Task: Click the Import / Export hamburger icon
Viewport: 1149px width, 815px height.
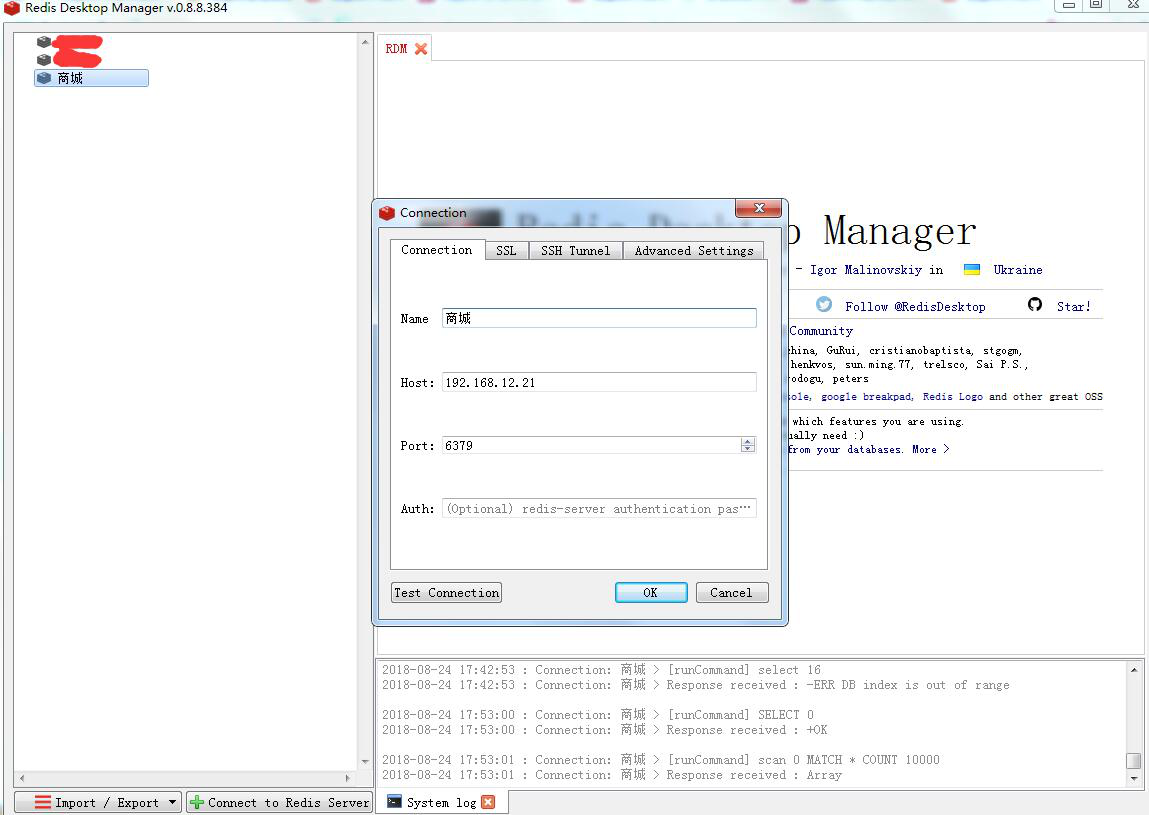Action: tap(43, 803)
